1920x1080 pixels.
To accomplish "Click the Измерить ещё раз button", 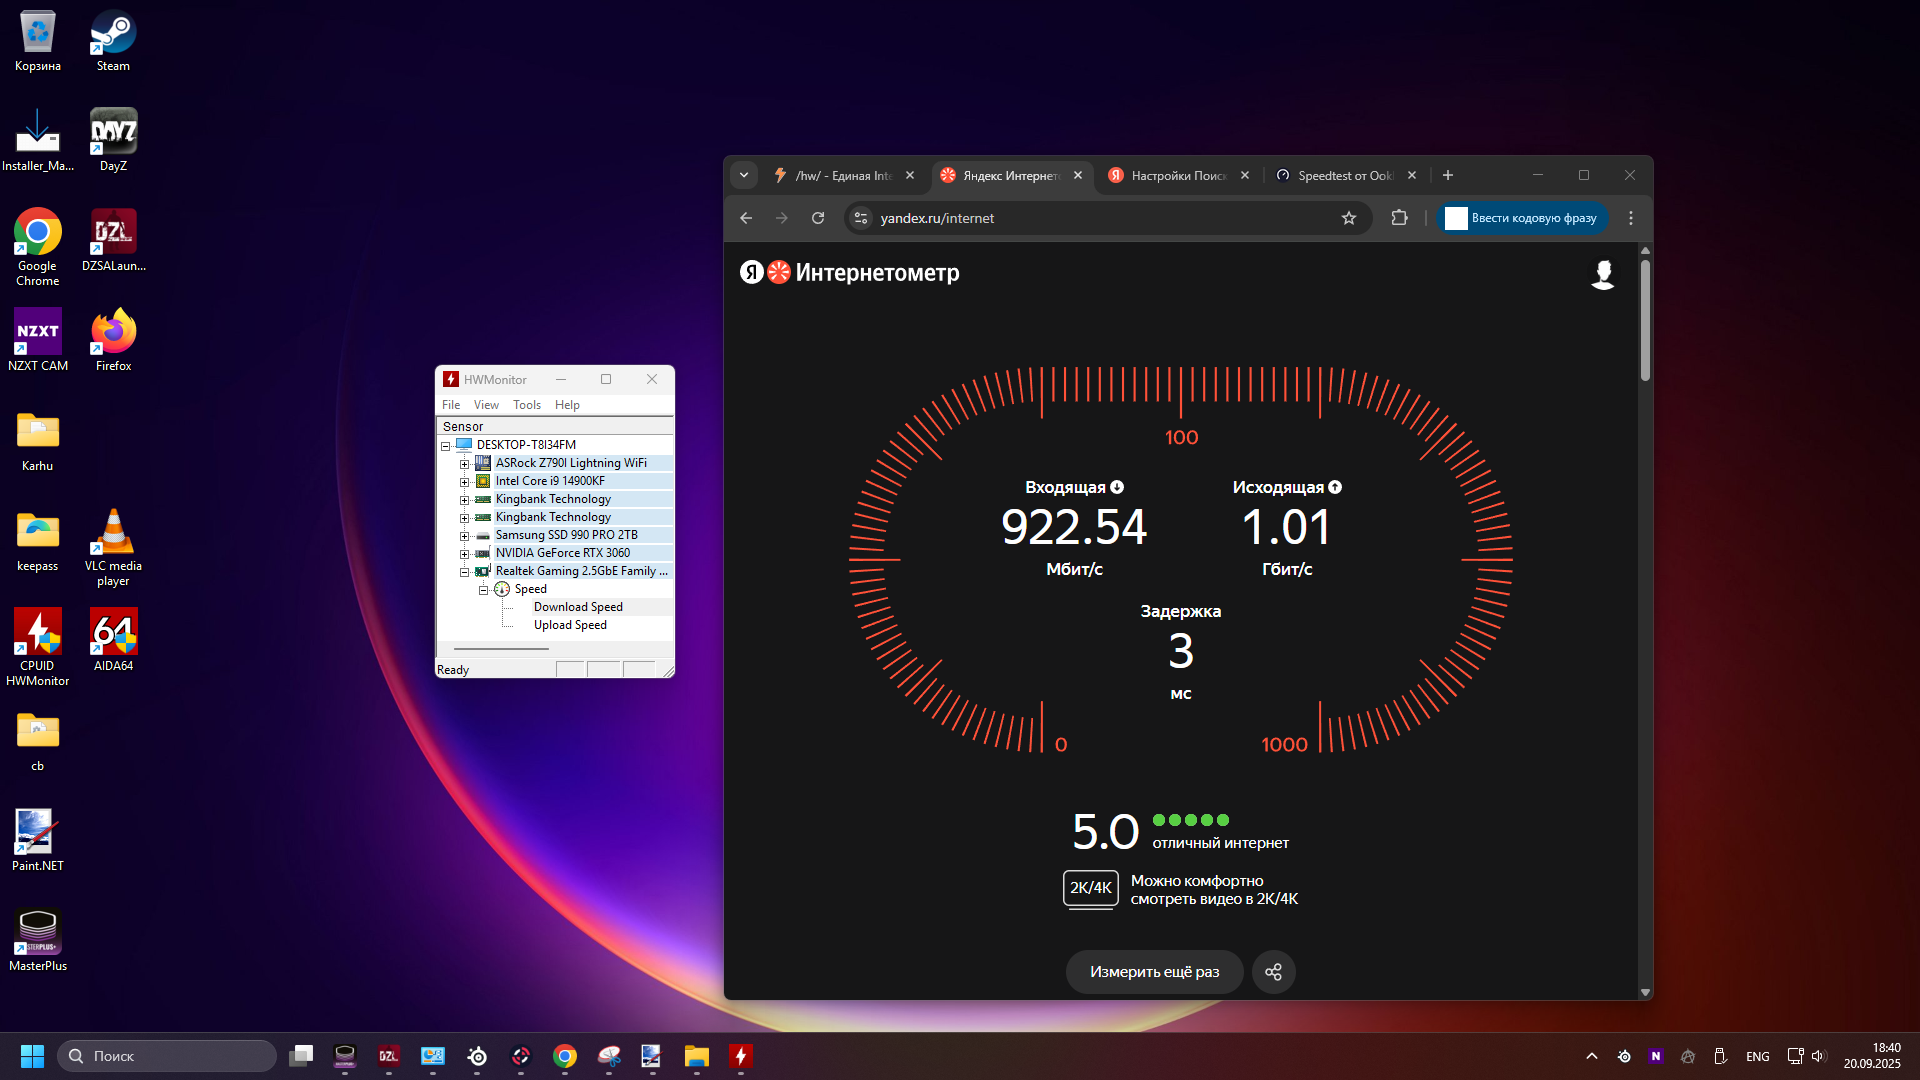I will click(x=1154, y=972).
